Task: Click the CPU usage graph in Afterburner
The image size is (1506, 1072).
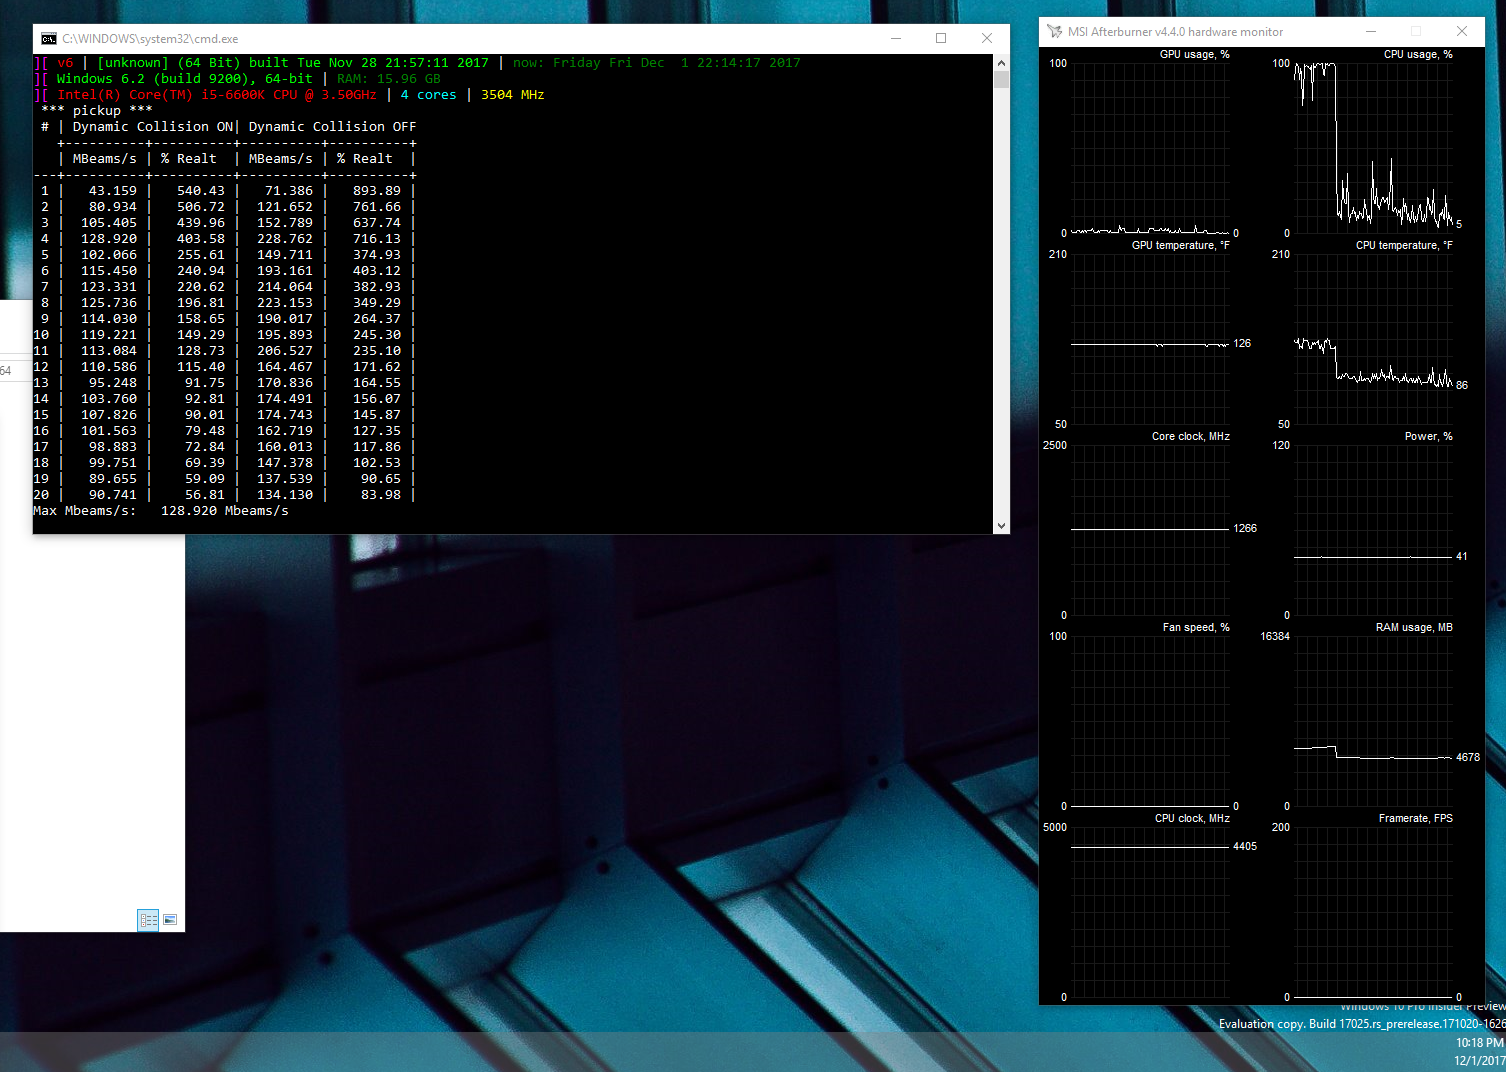Action: click(1373, 148)
